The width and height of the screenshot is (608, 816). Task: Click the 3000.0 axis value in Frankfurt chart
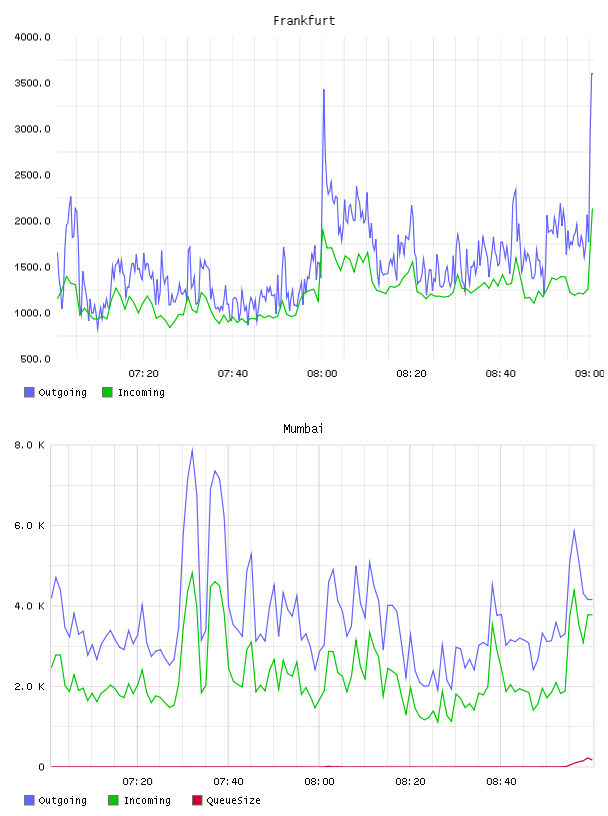coord(32,129)
